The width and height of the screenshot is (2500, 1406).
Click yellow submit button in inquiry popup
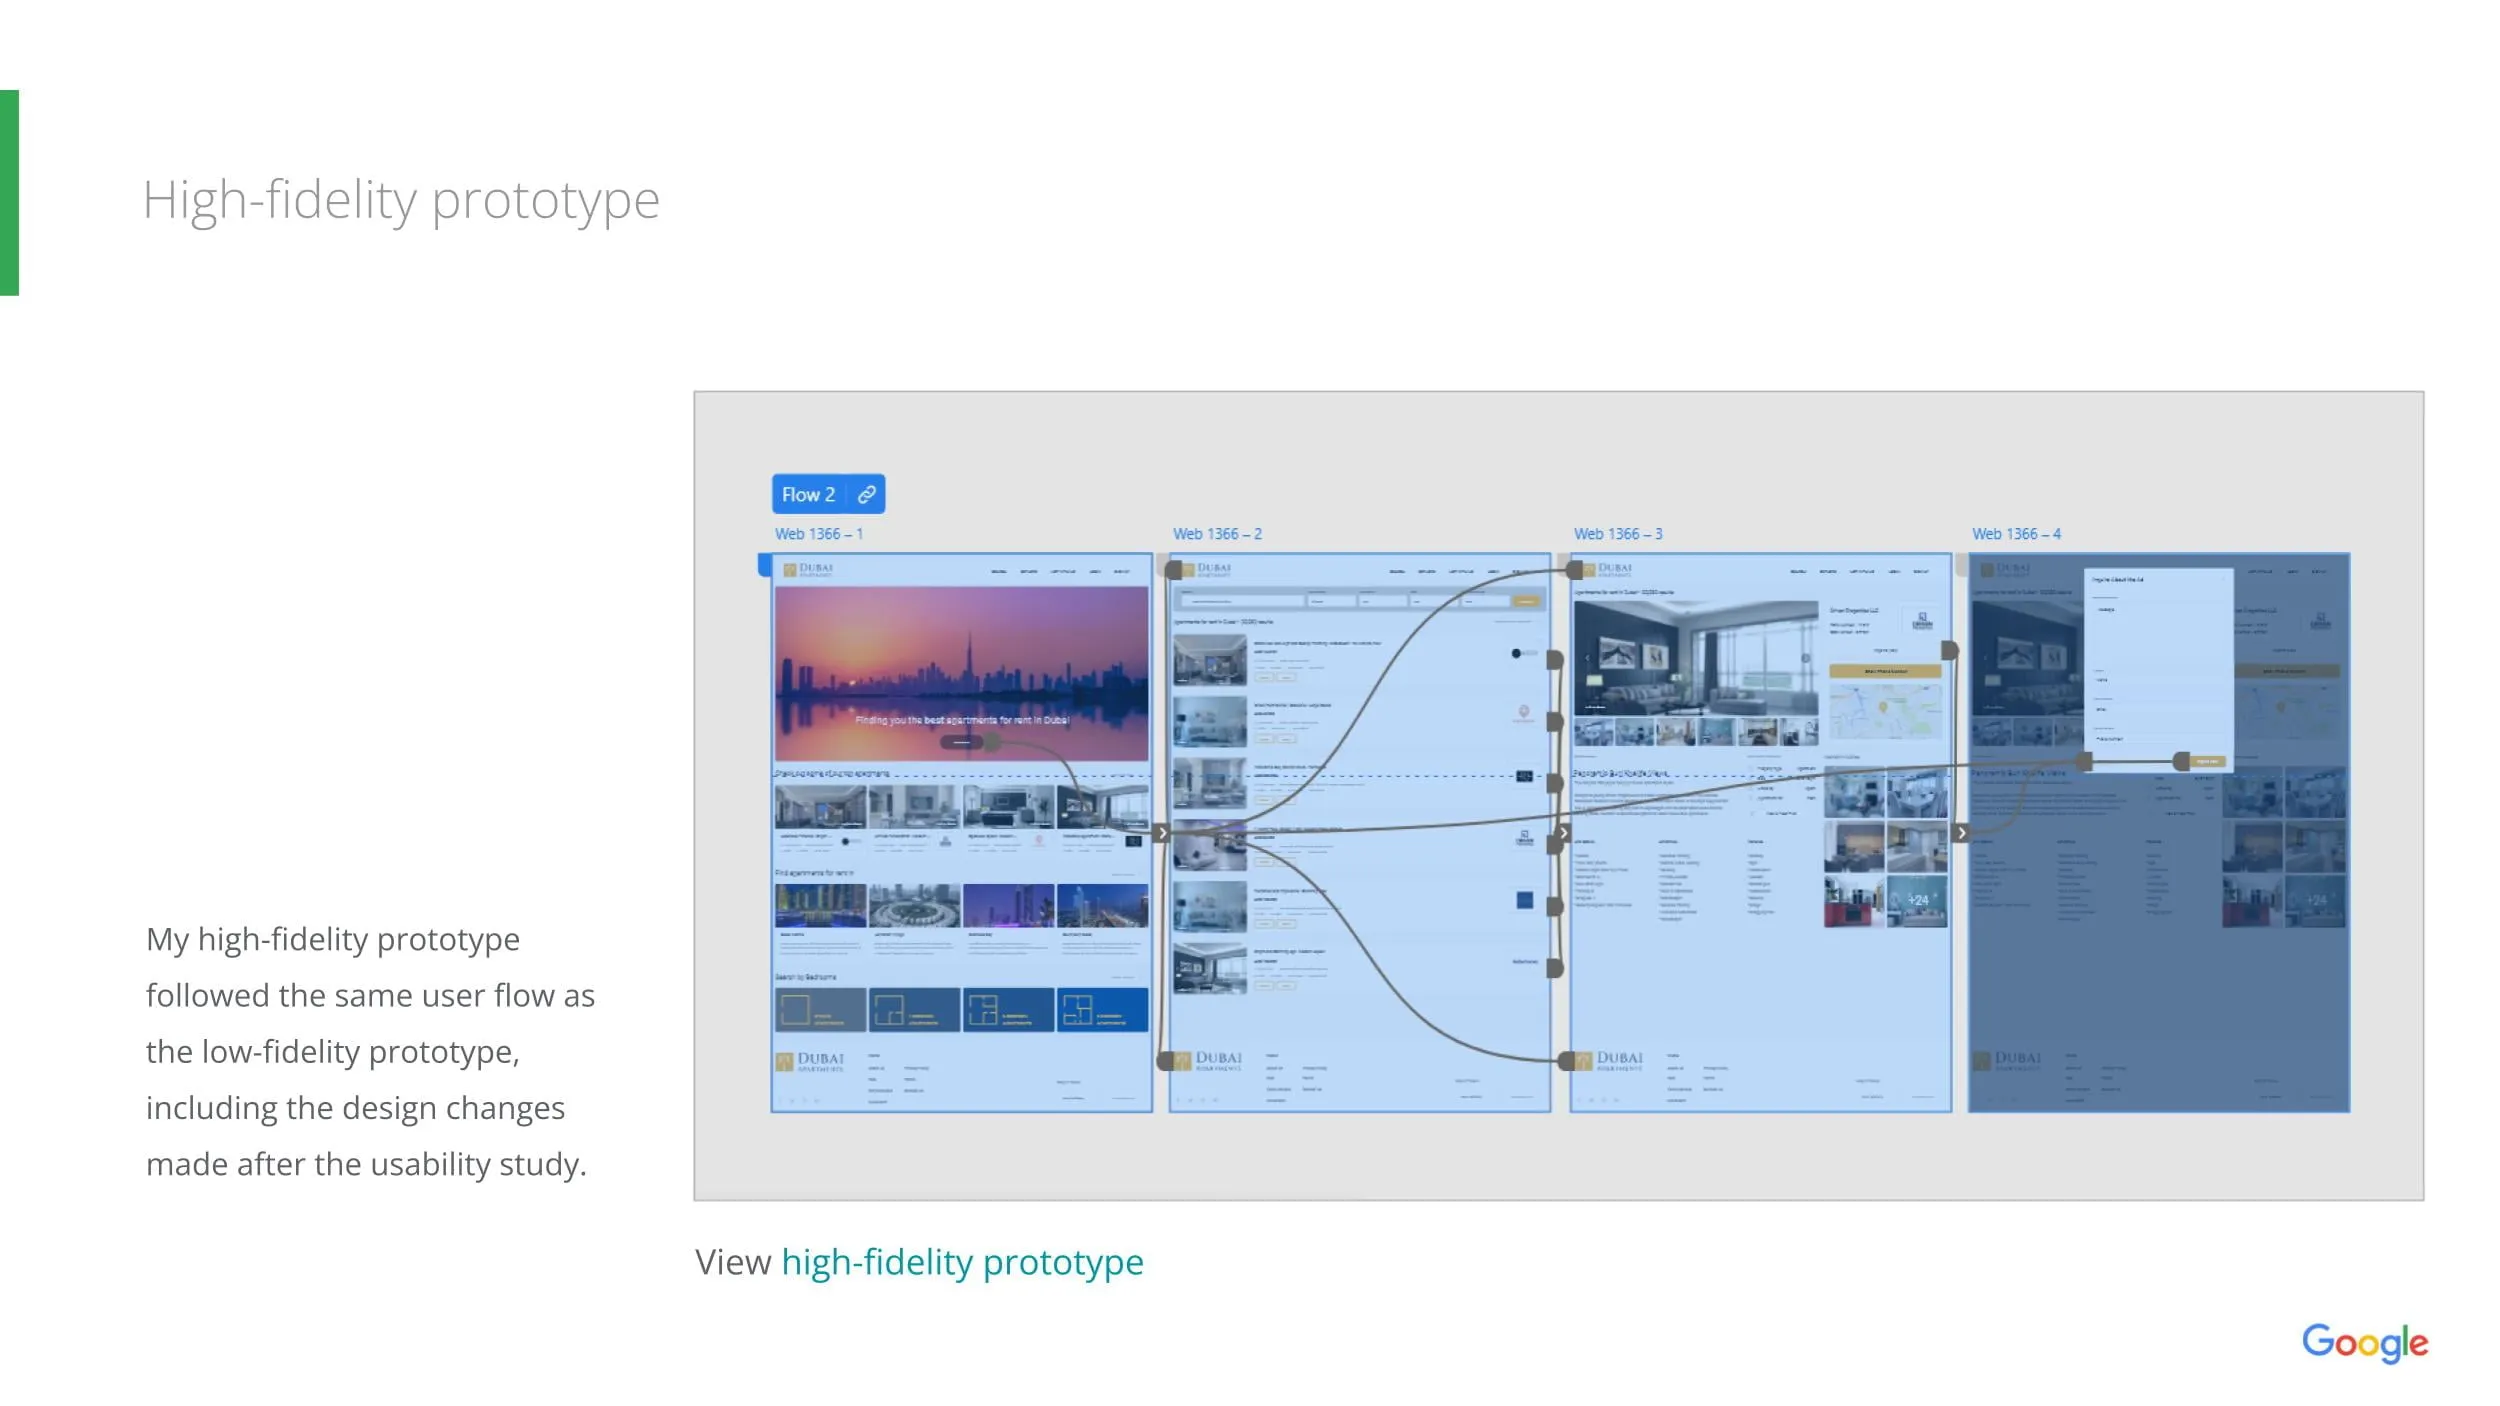click(x=2207, y=761)
